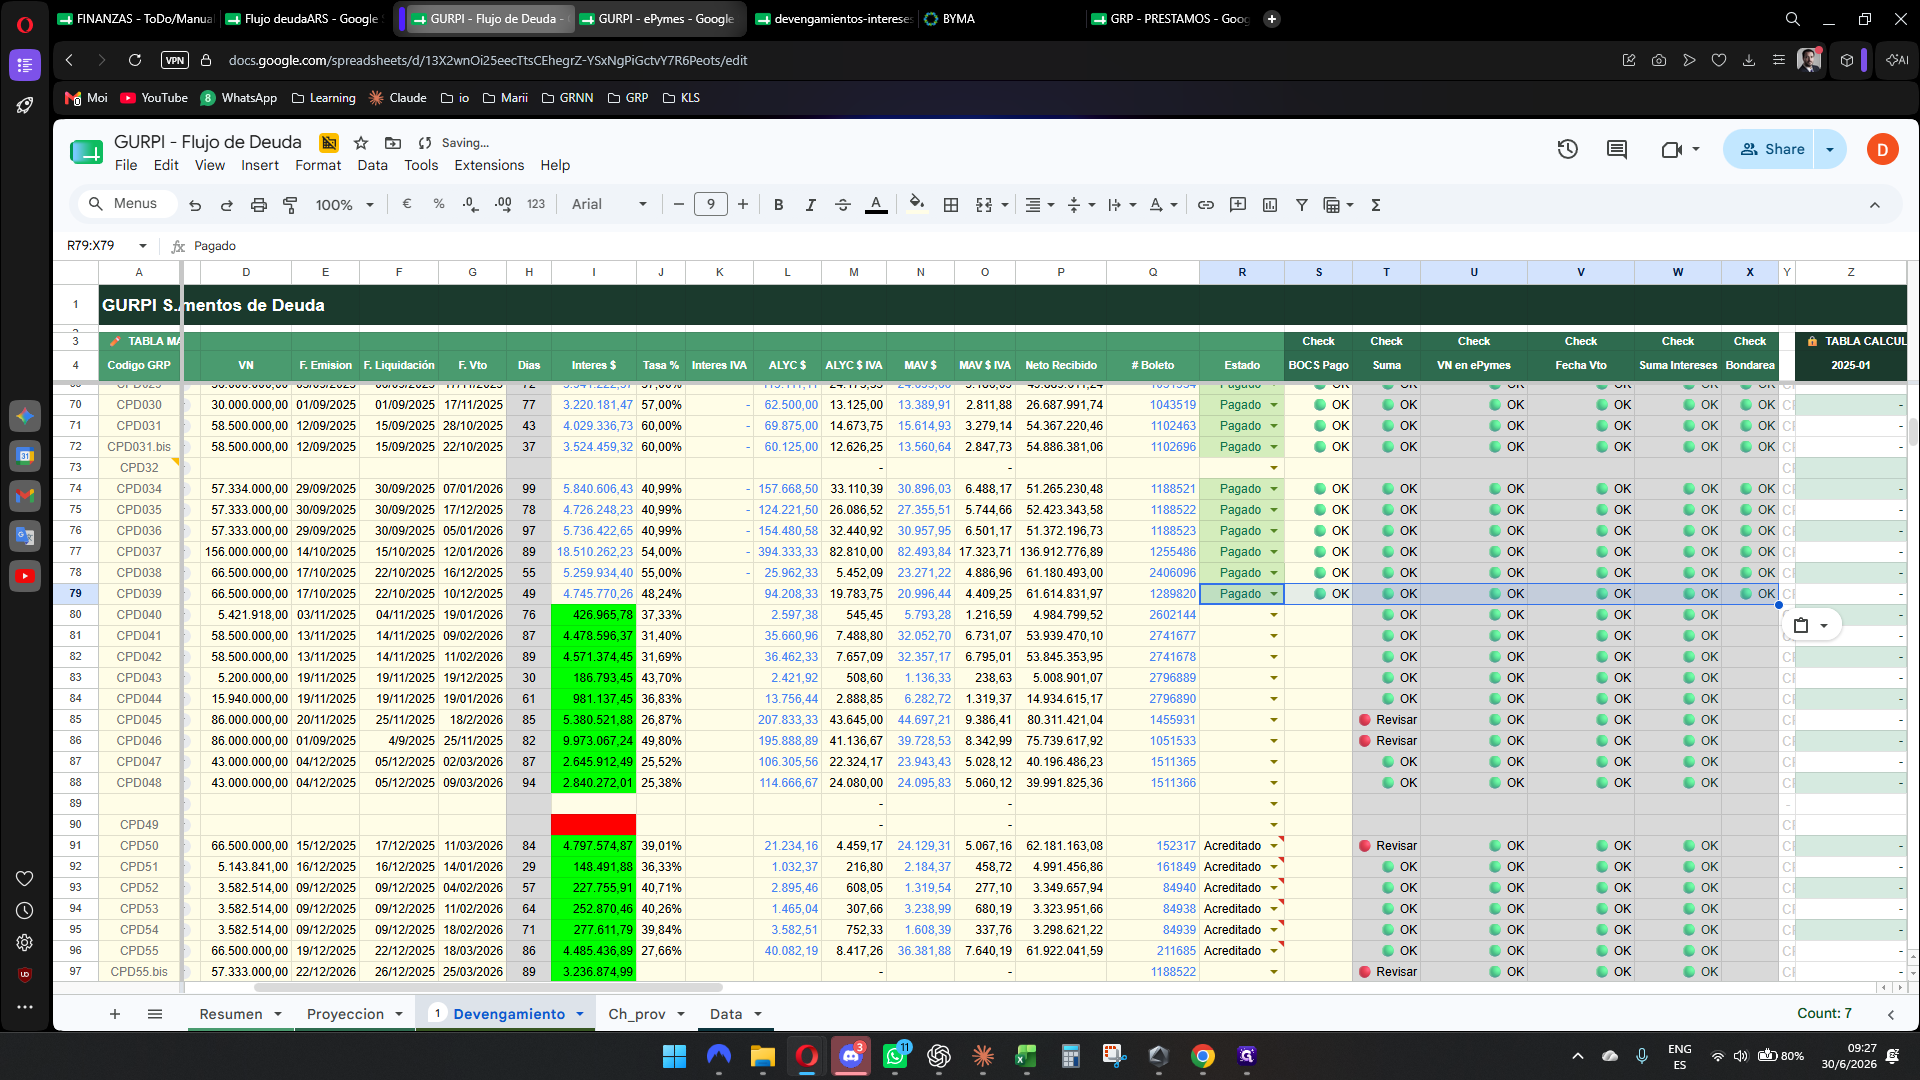Toggle italic formatting
This screenshot has width=1920, height=1080.
coord(811,205)
